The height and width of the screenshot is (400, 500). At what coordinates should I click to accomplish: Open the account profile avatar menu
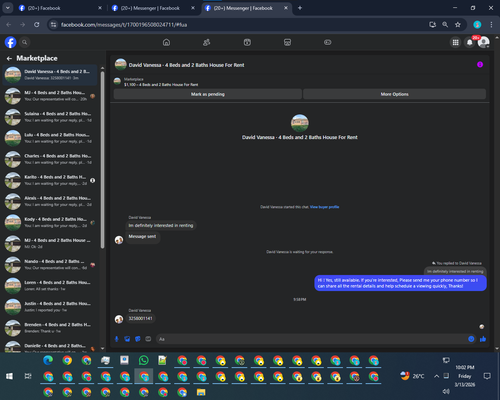point(484,42)
